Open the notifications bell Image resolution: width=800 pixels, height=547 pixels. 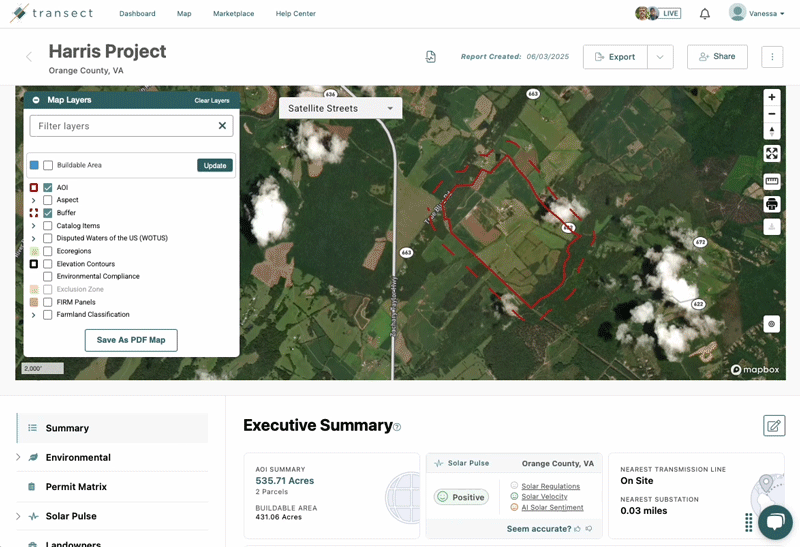point(705,14)
